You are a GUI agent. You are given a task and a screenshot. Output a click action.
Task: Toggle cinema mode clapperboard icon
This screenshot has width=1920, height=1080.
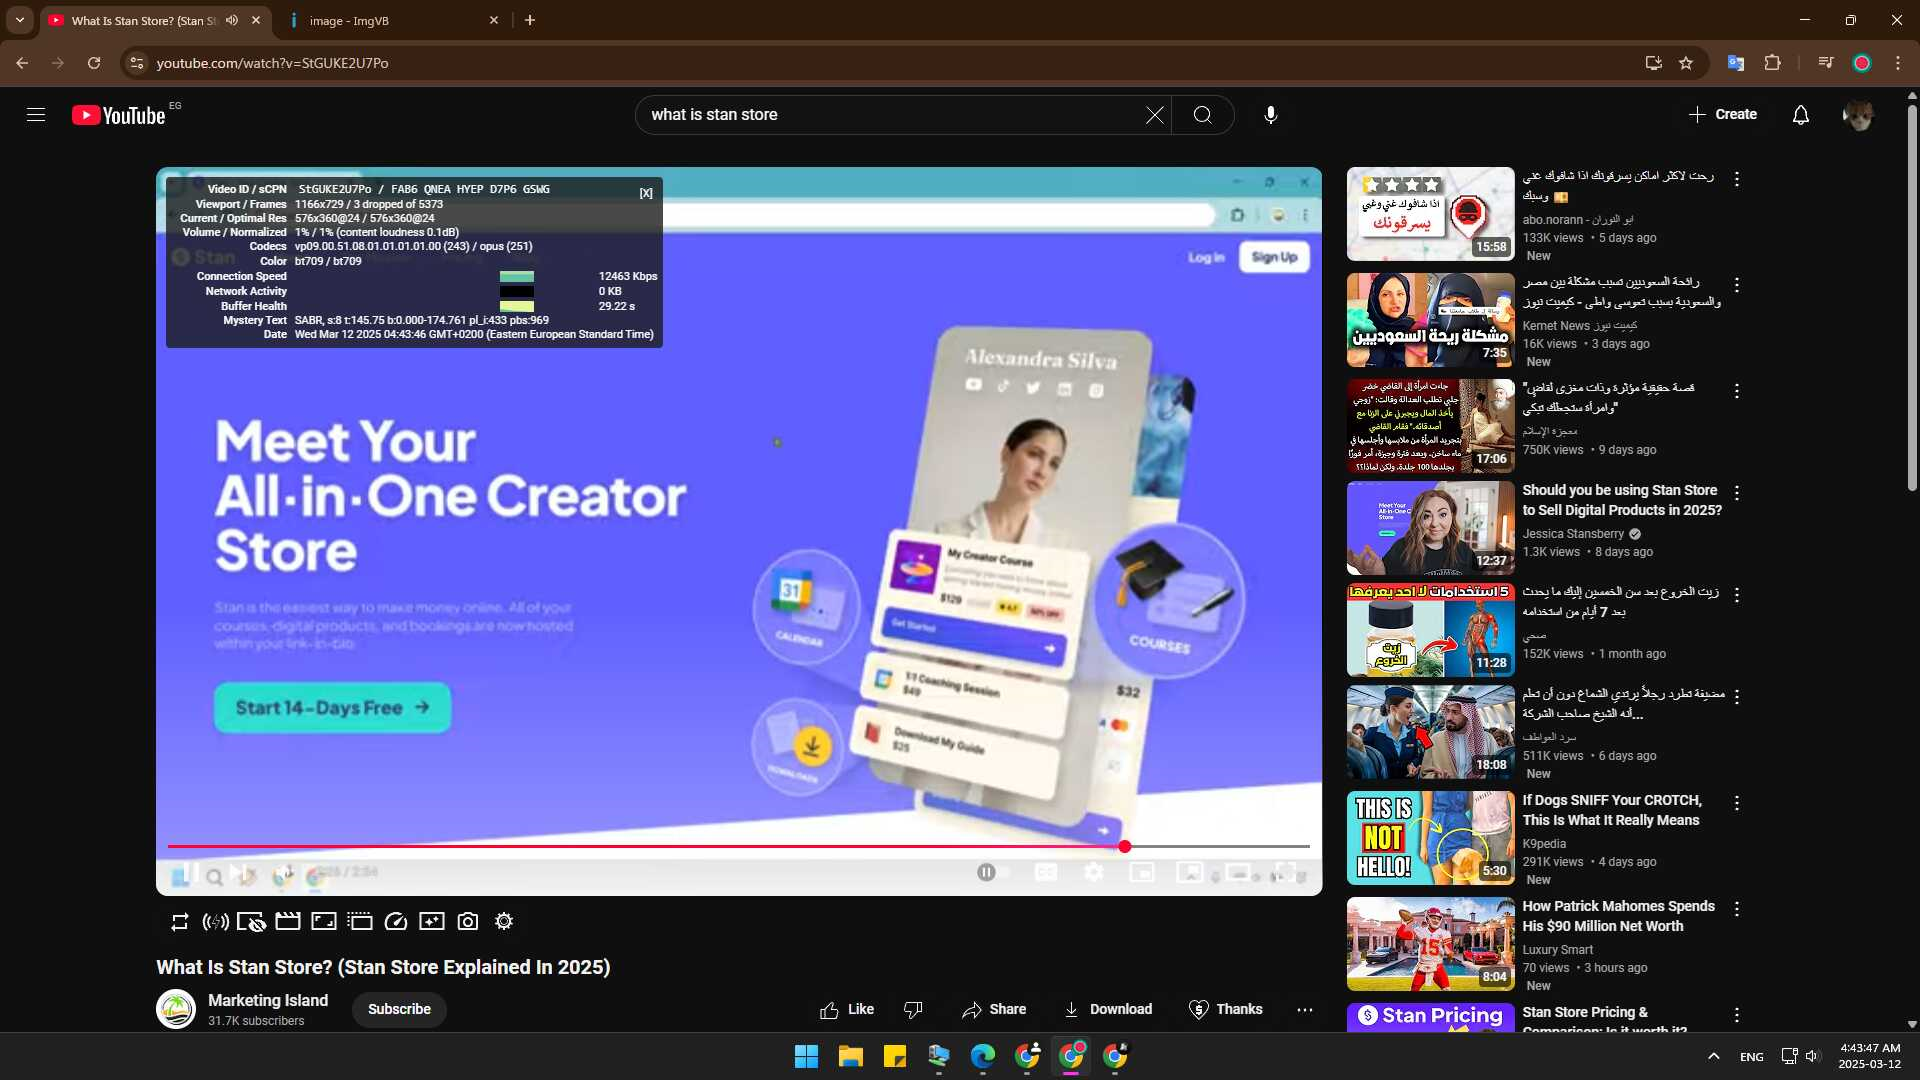pyautogui.click(x=288, y=922)
